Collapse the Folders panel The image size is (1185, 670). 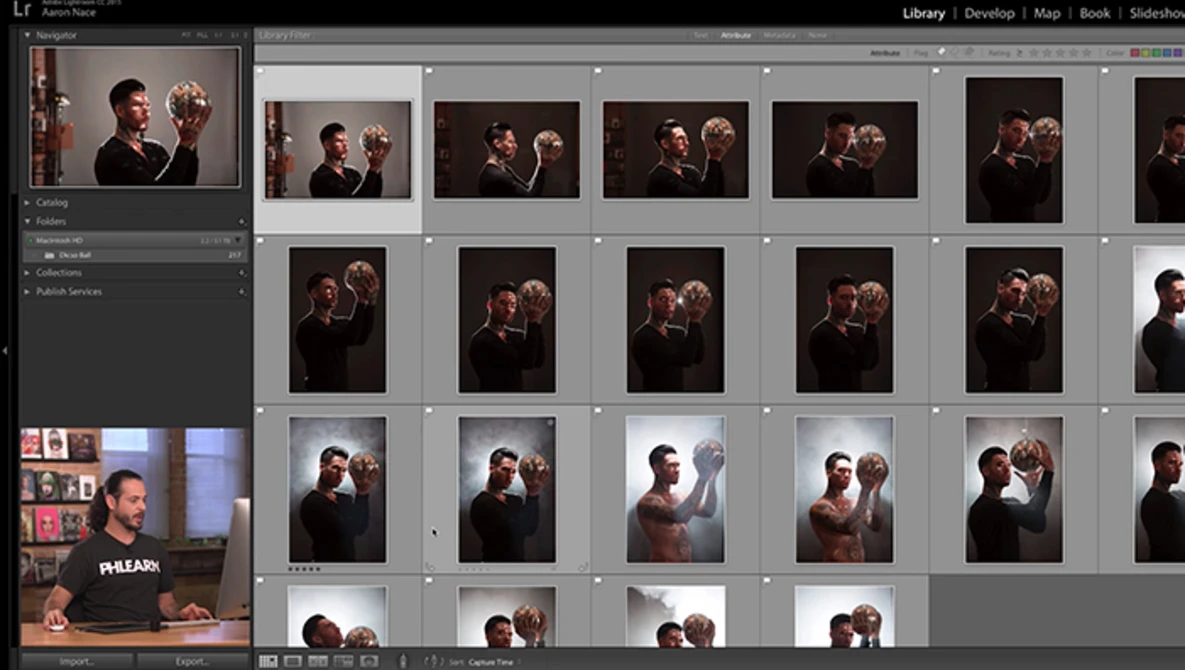(x=27, y=221)
